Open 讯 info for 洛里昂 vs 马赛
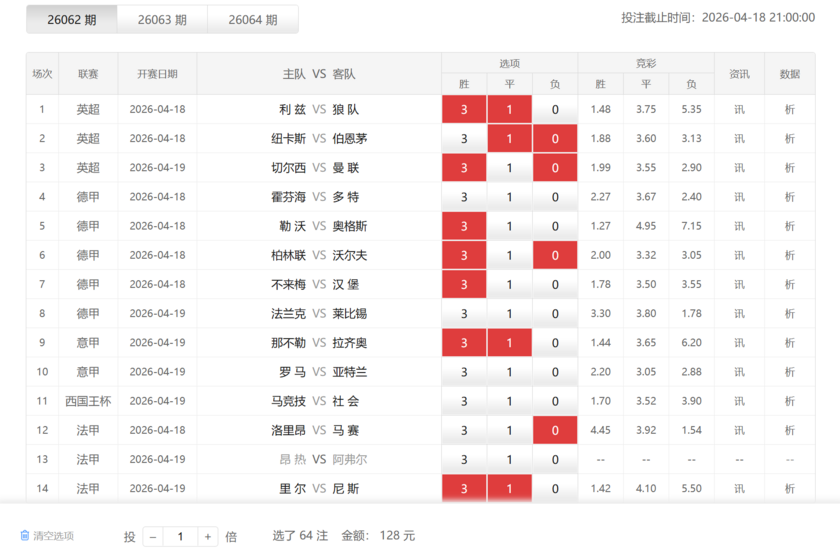Image resolution: width=840 pixels, height=560 pixels. (x=739, y=430)
